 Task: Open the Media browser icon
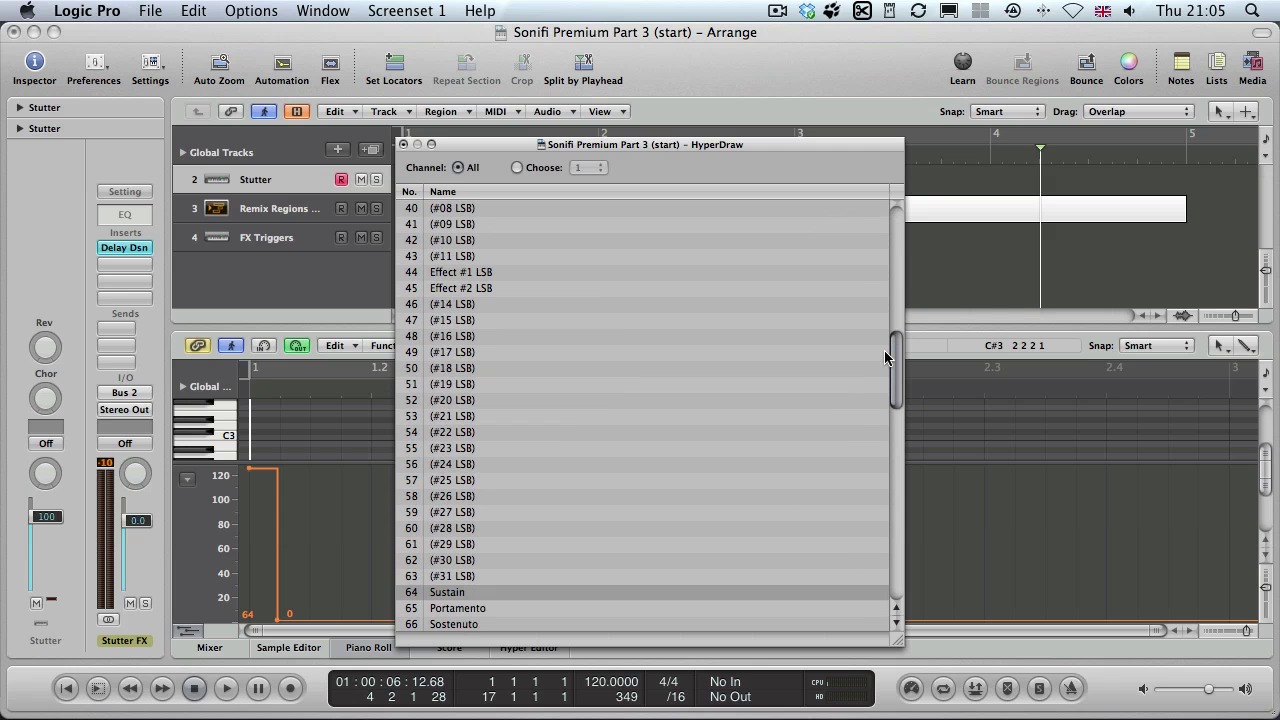coord(1252,63)
